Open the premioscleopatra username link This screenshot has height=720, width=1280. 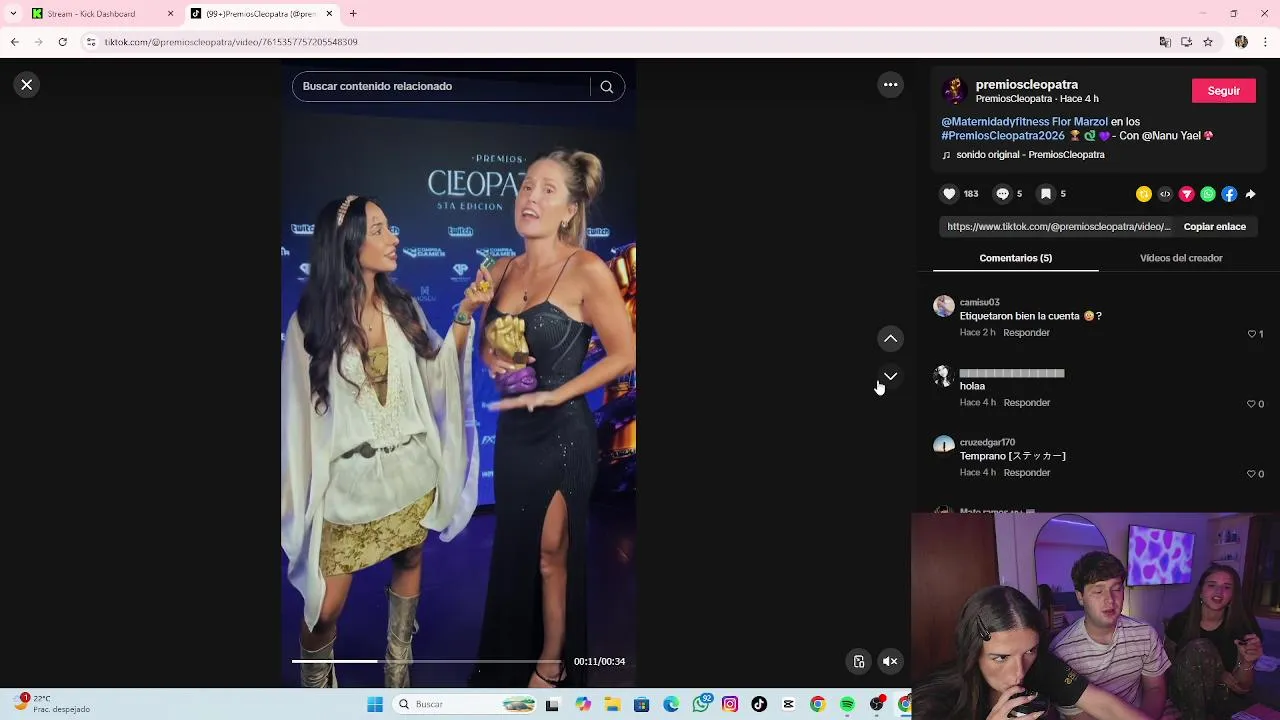pos(1026,85)
